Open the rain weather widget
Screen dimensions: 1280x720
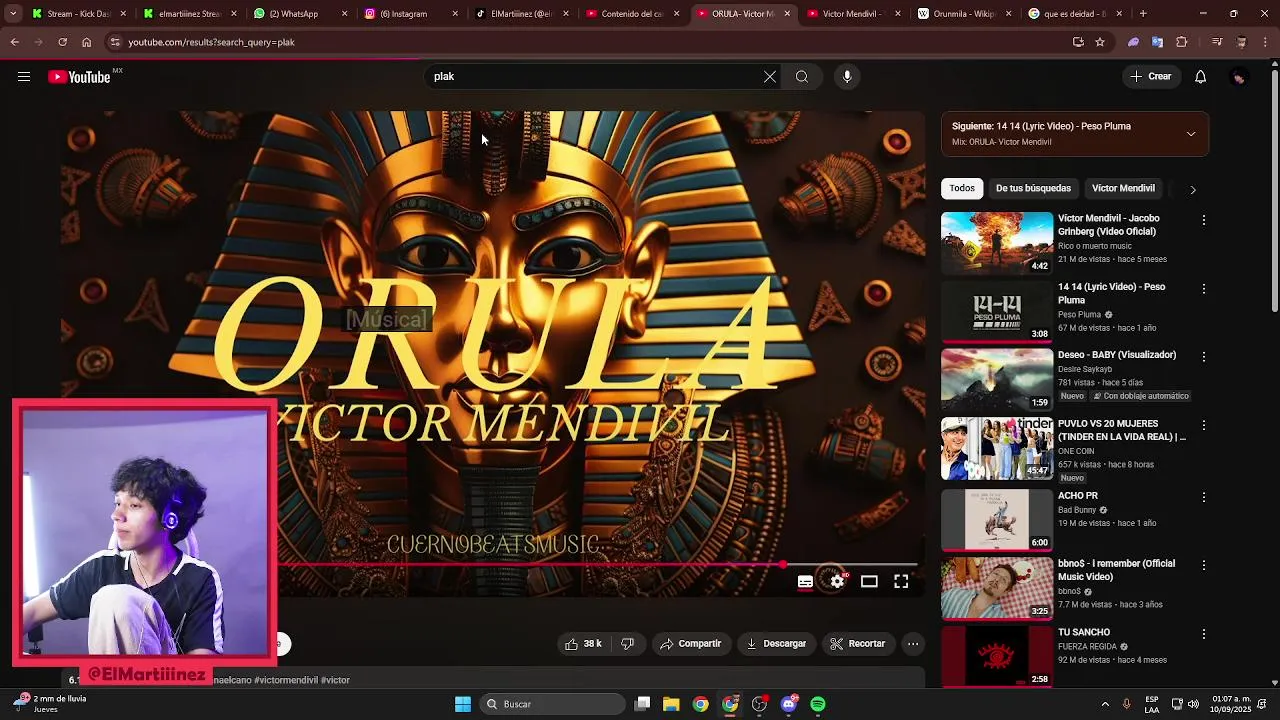(48, 704)
